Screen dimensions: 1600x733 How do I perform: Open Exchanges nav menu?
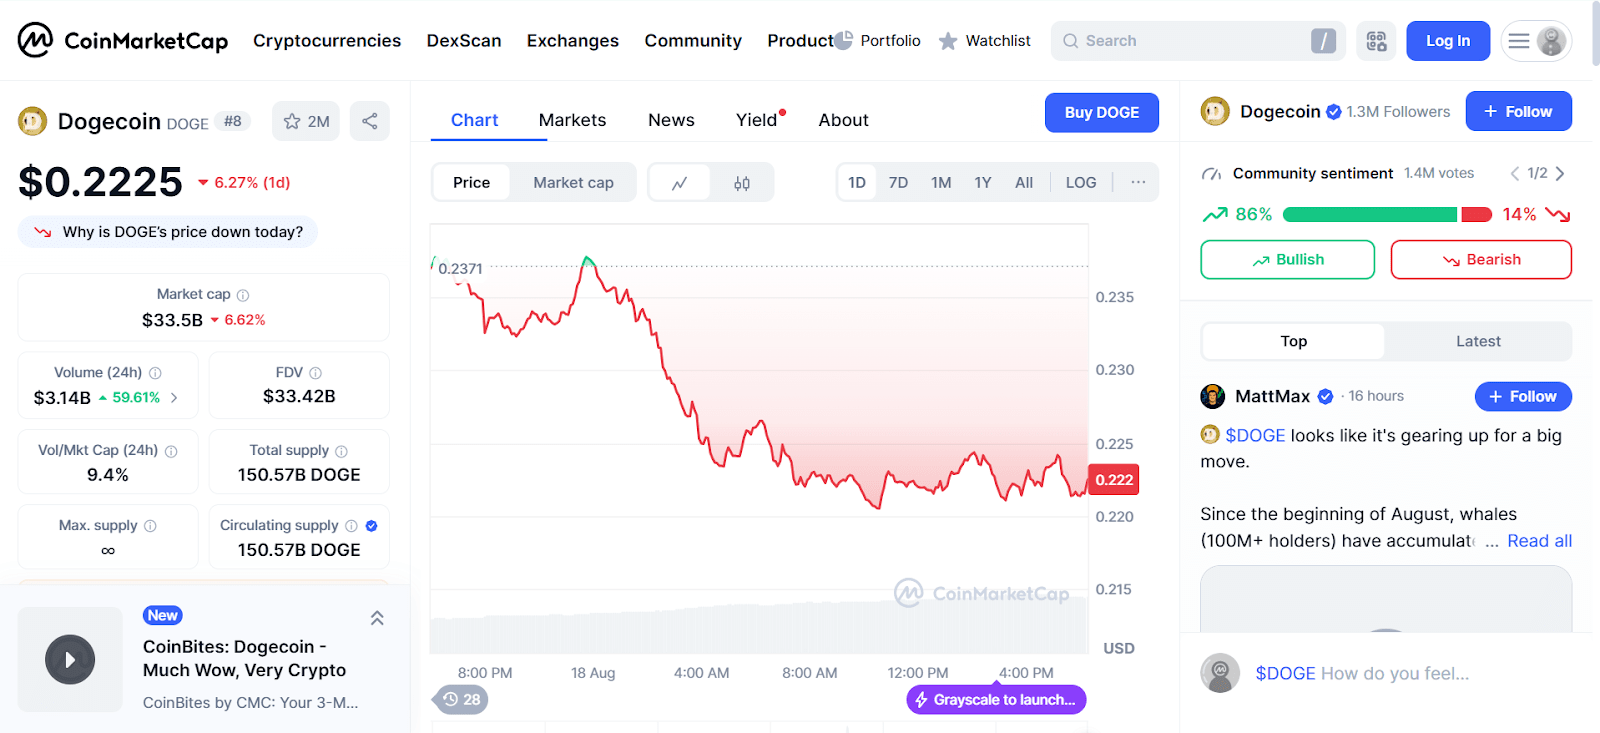(573, 41)
